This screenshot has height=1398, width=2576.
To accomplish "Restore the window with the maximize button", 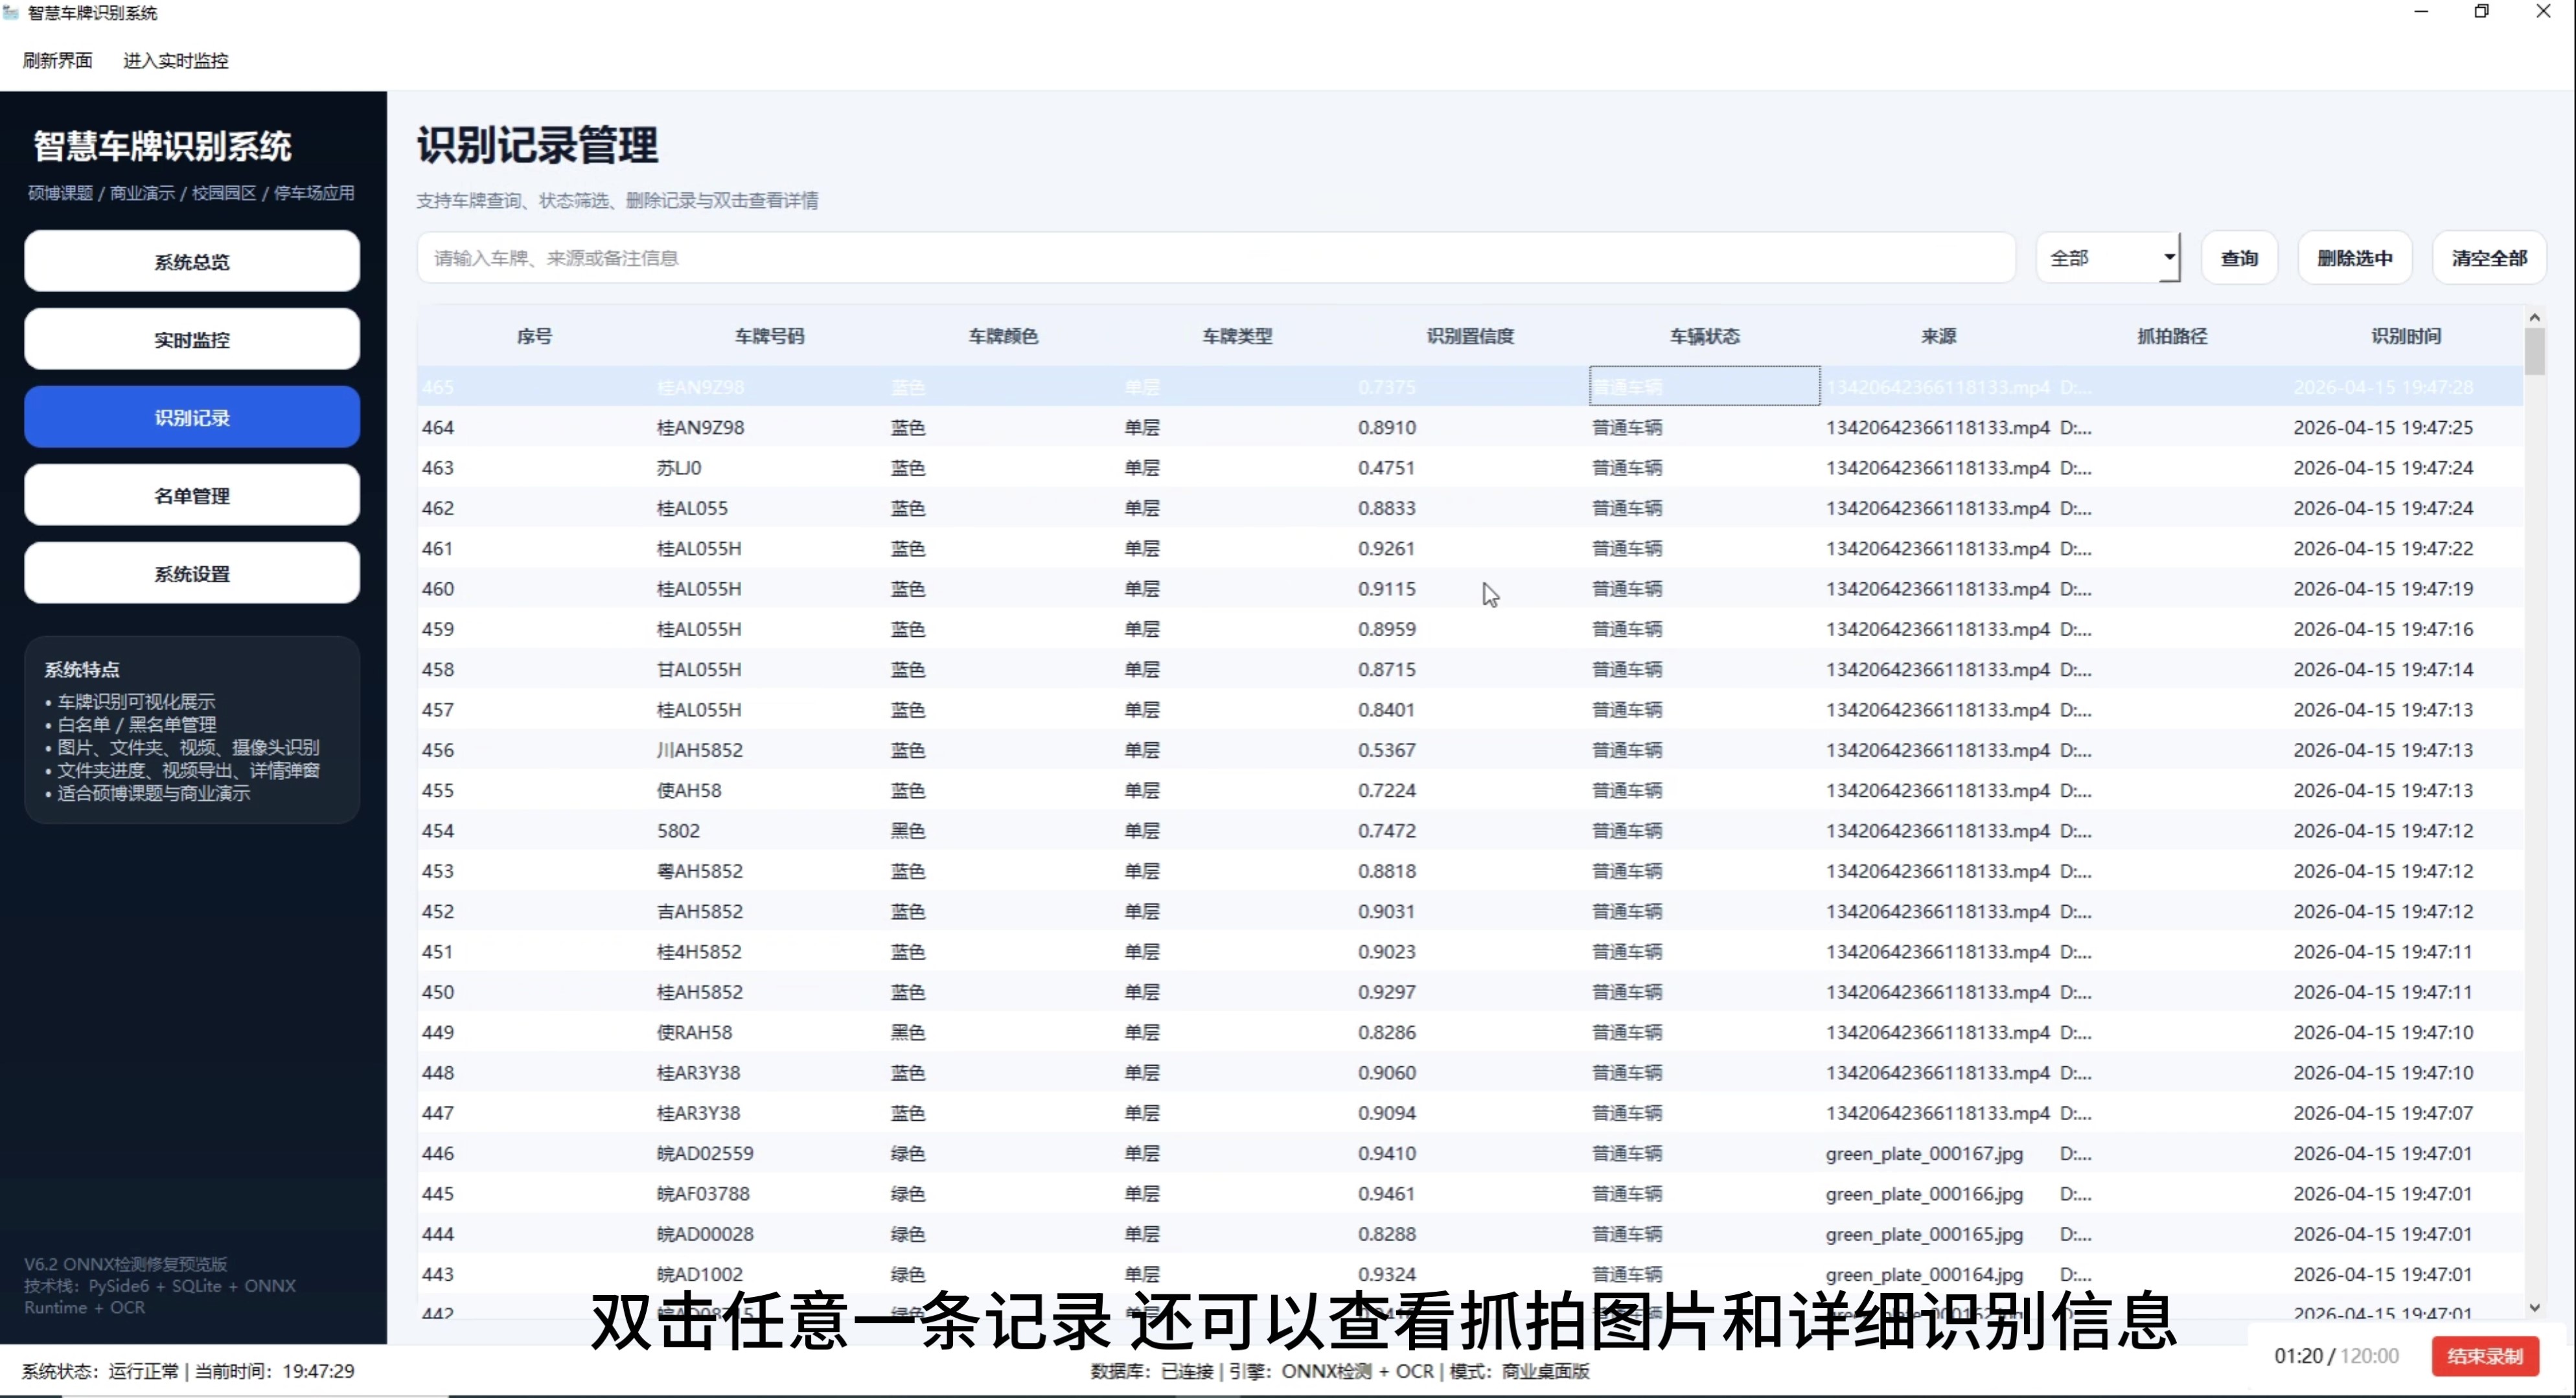I will [2481, 12].
